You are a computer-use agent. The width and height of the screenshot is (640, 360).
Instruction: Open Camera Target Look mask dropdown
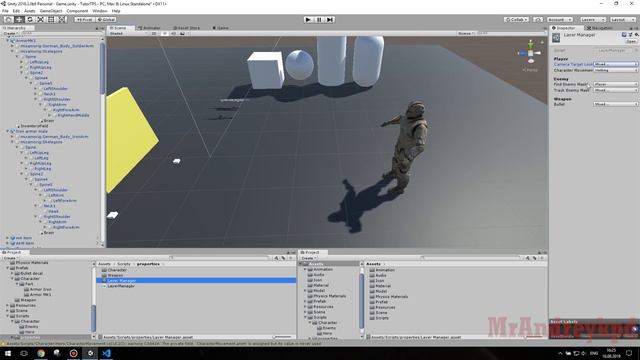(x=616, y=64)
